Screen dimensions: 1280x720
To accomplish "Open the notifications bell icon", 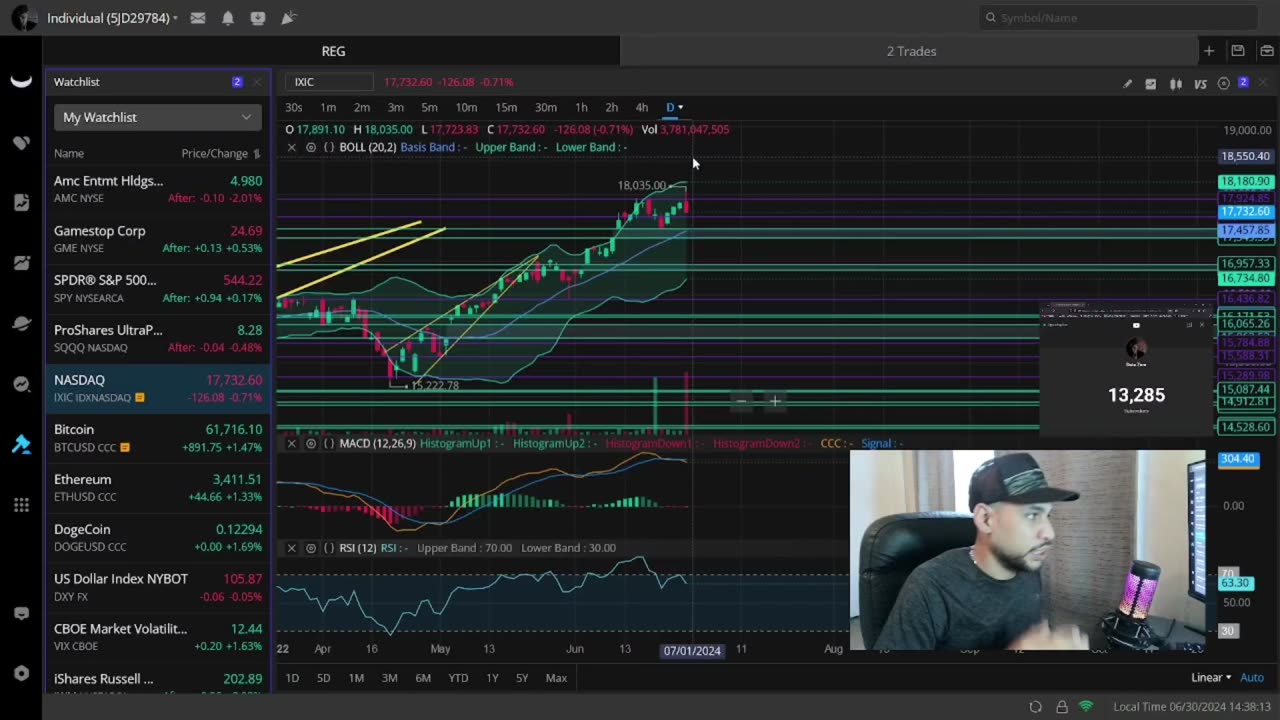I will (228, 18).
